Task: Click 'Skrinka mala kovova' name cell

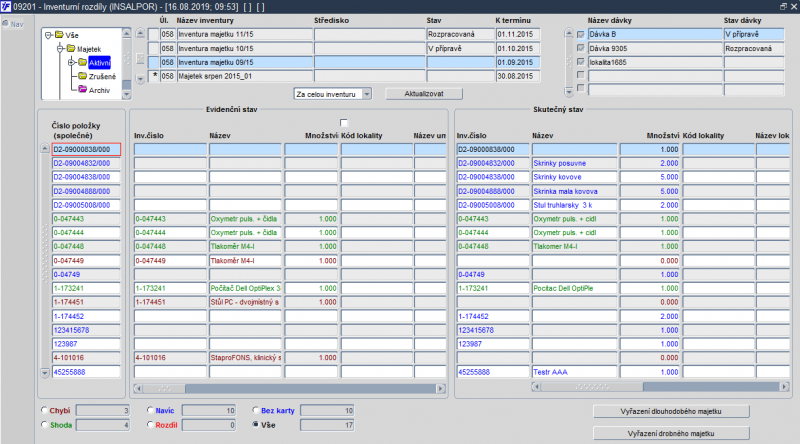Action: point(574,191)
